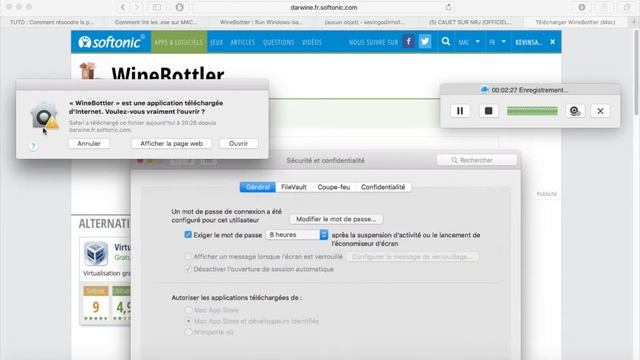Switch to Comment lire les .exe tab
The image size is (640, 360).
(x=157, y=22)
